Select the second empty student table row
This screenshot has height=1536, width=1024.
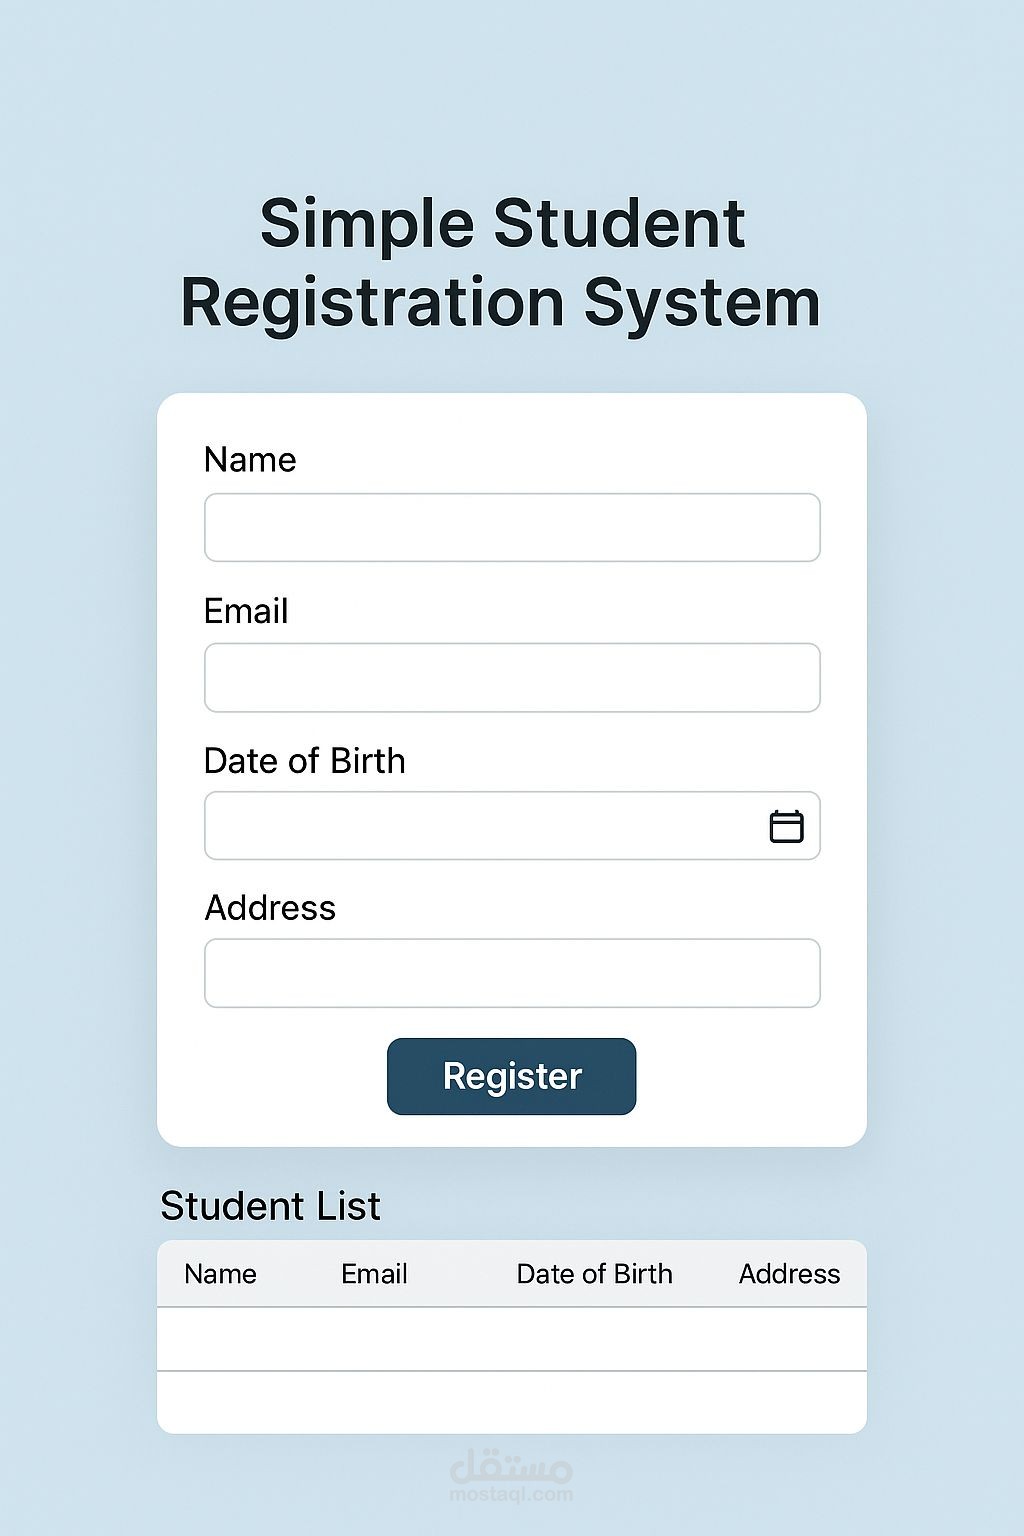[512, 1402]
